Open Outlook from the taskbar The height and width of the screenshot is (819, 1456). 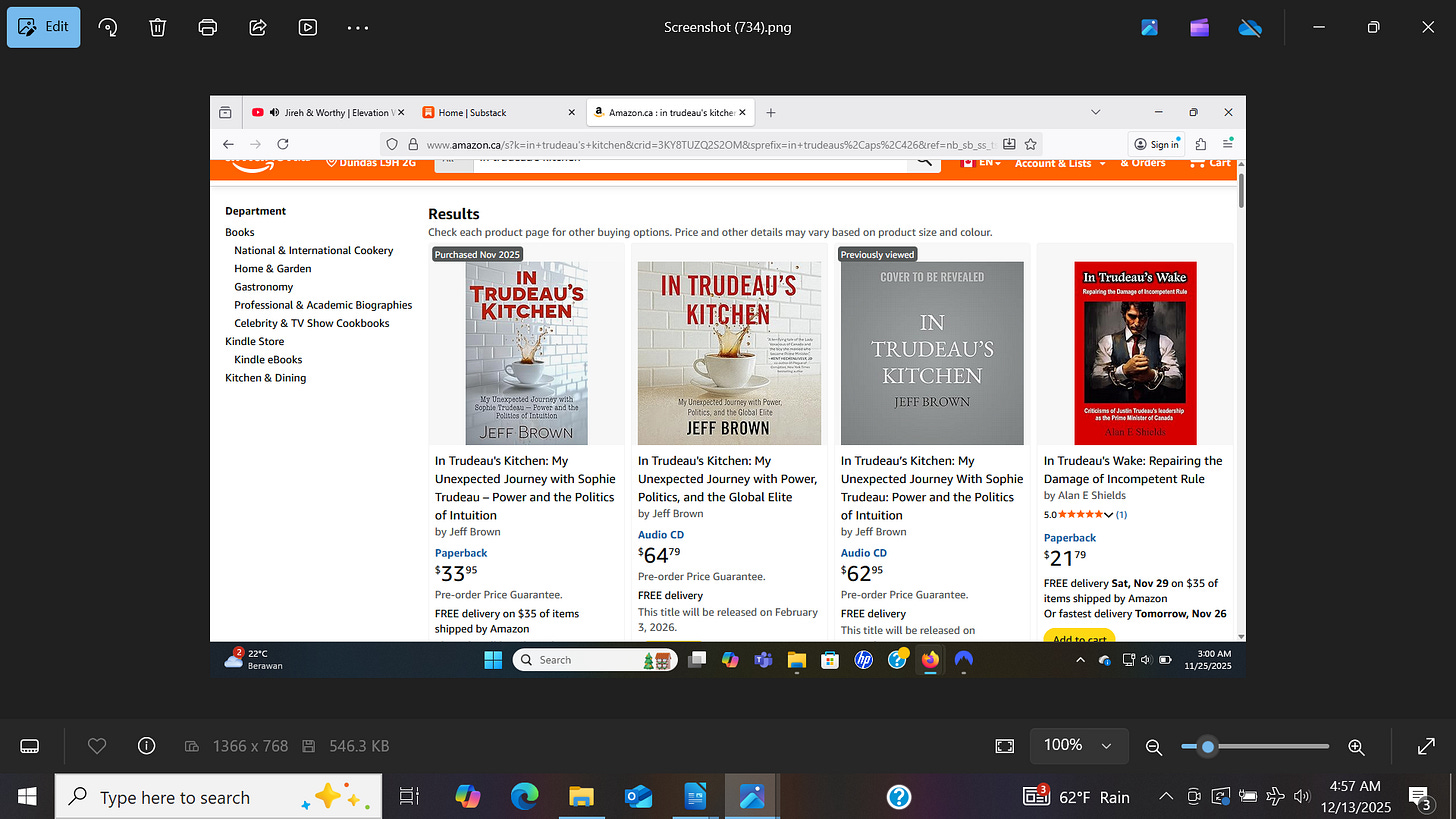[x=638, y=797]
